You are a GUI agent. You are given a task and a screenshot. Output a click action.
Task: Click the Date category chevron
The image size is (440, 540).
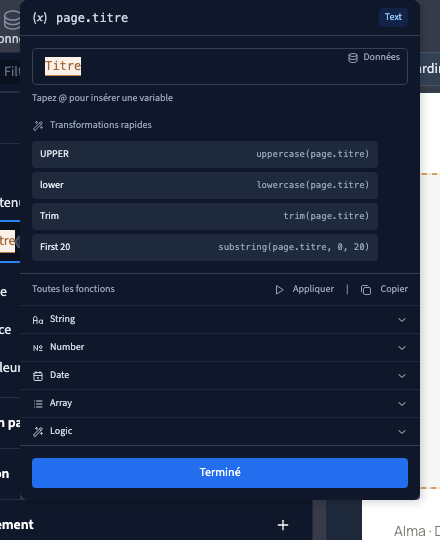[402, 376]
